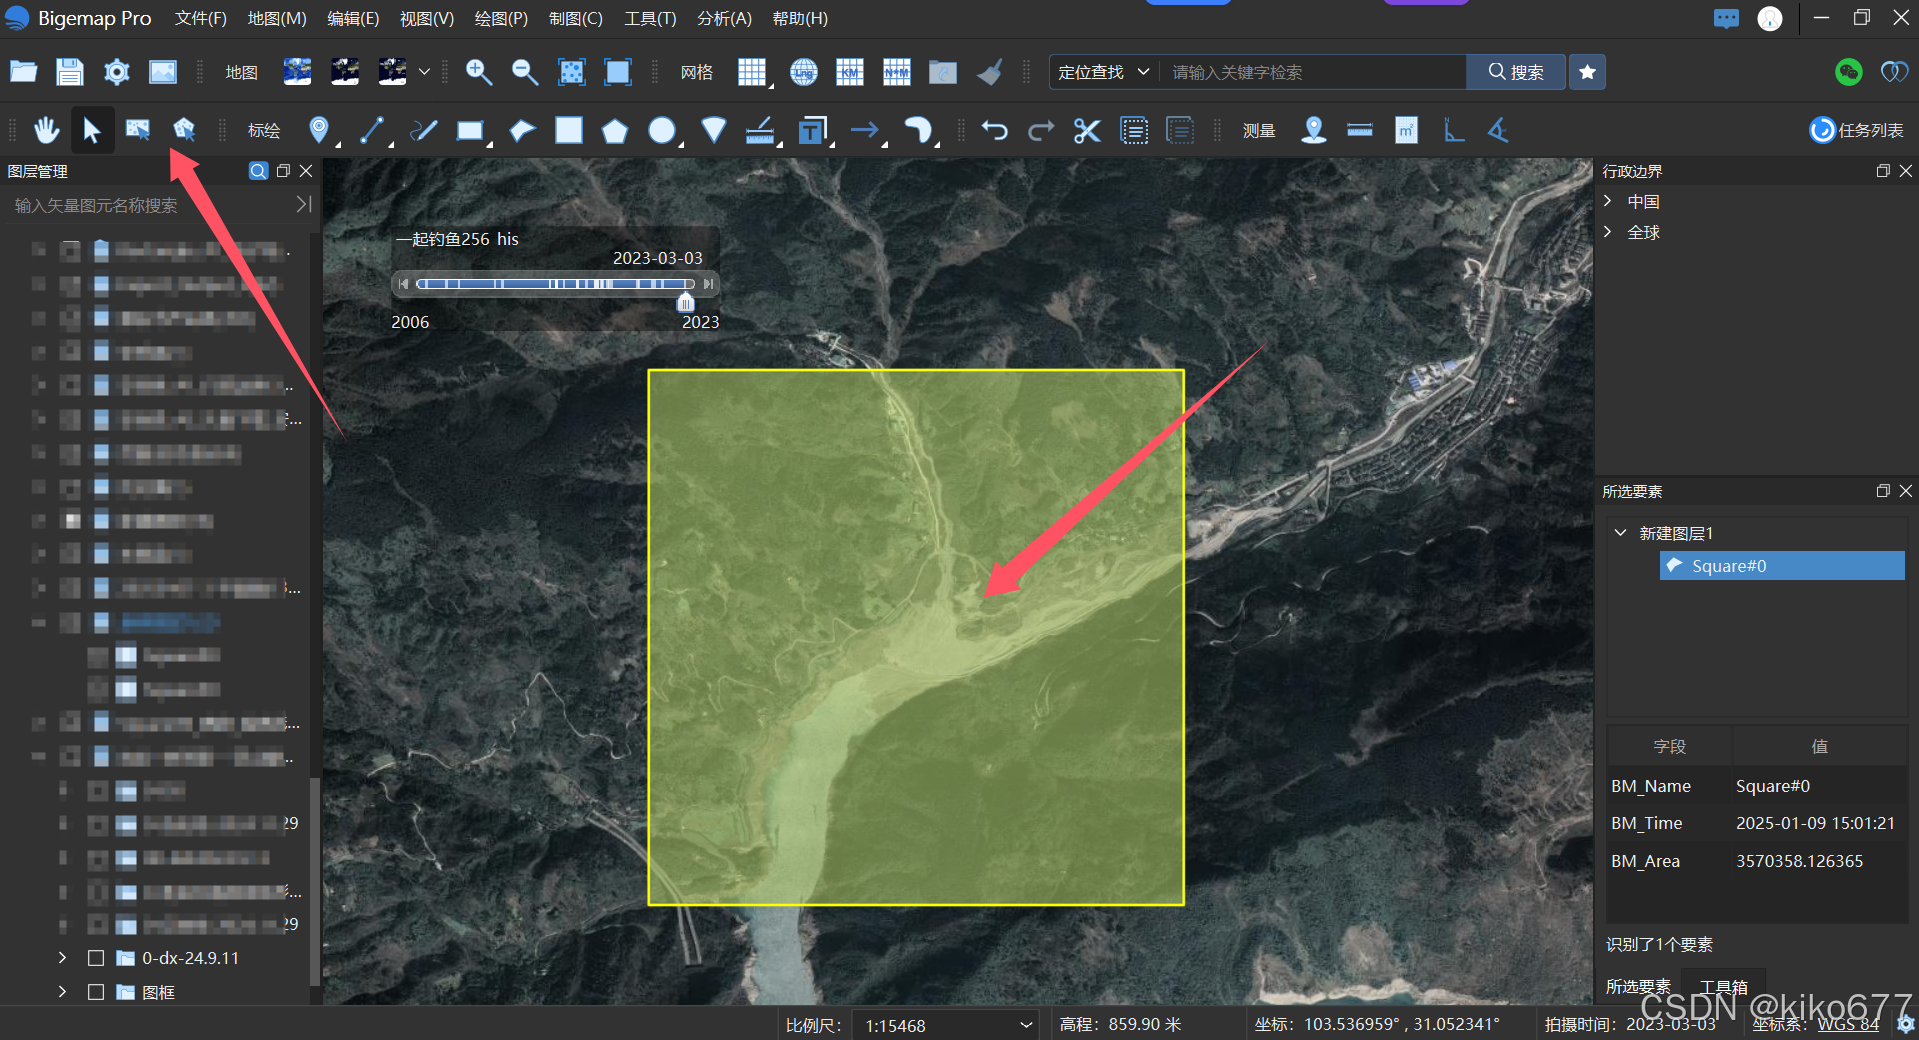Image resolution: width=1919 pixels, height=1040 pixels.
Task: Open the 分析(A) menu
Action: pos(724,18)
